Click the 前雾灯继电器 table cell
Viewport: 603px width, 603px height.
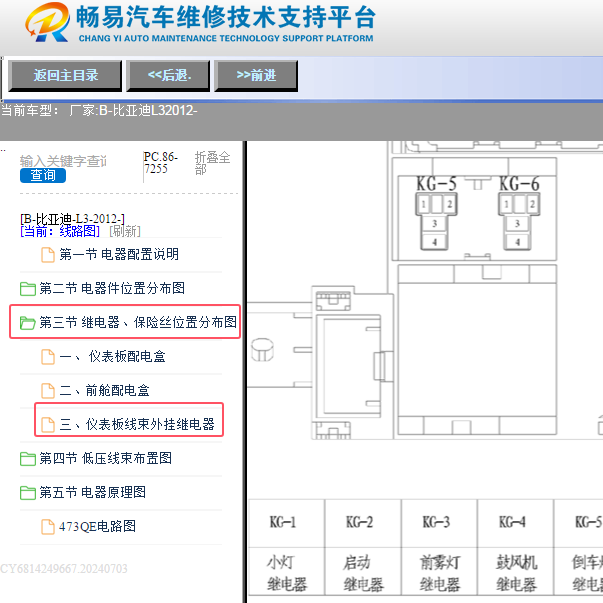tap(439, 572)
